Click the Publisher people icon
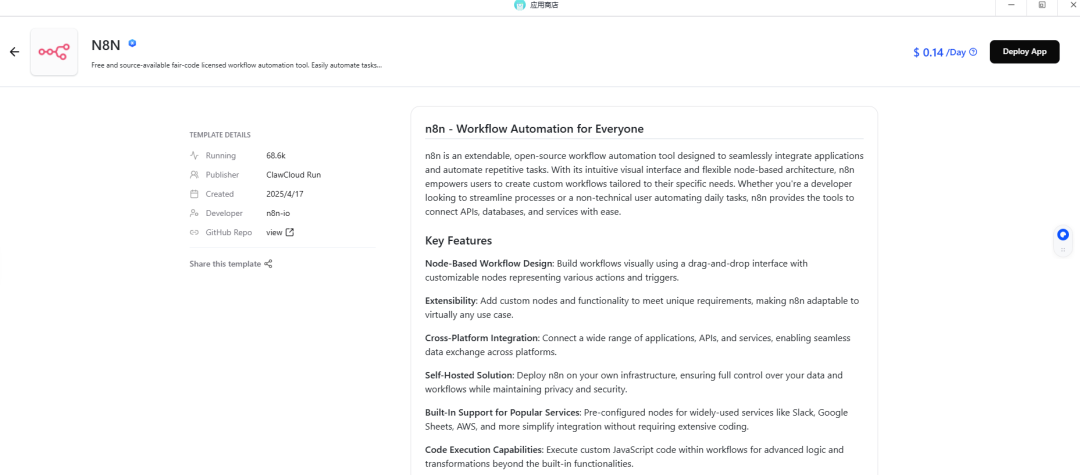 [x=194, y=175]
